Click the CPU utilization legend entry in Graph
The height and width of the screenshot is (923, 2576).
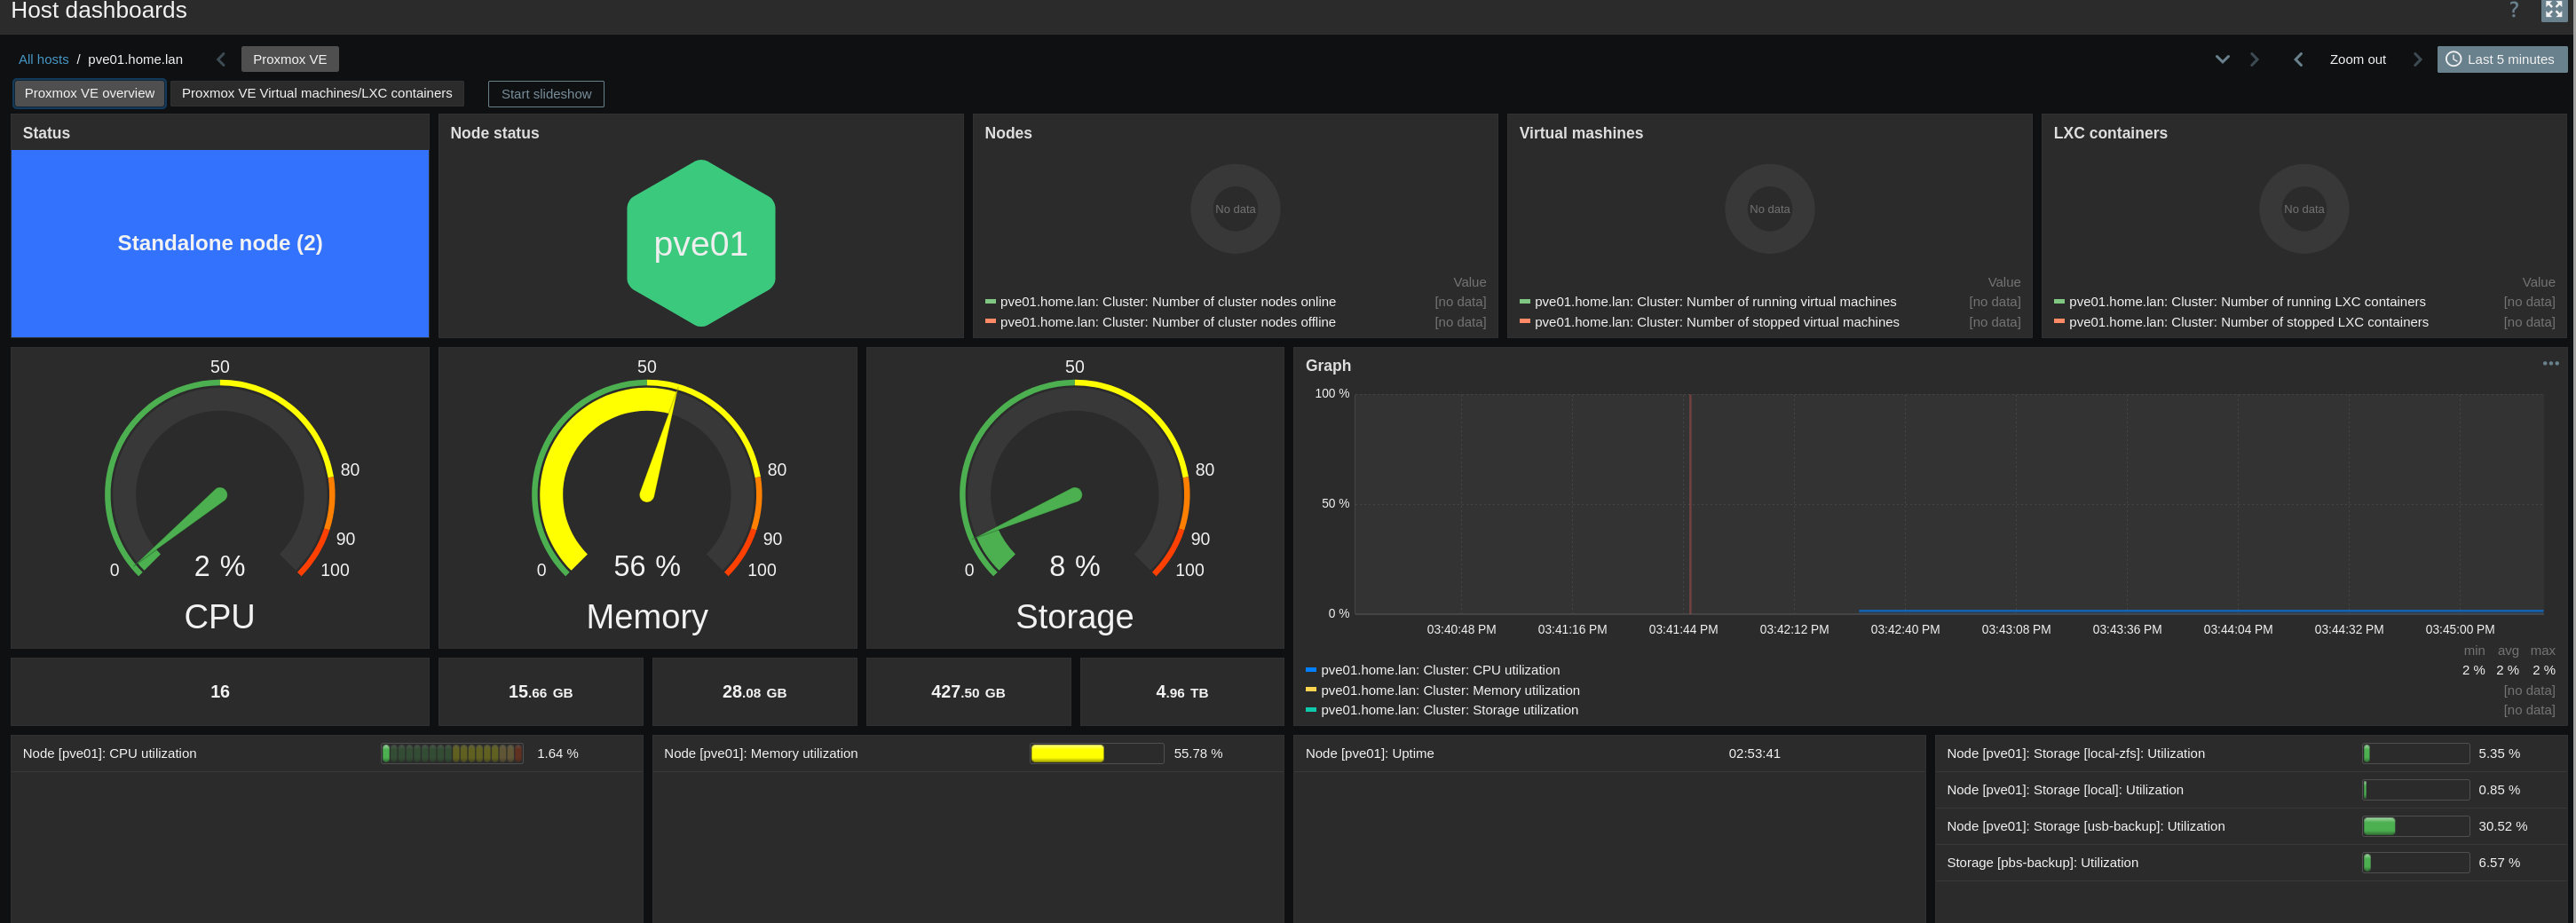pos(1432,670)
